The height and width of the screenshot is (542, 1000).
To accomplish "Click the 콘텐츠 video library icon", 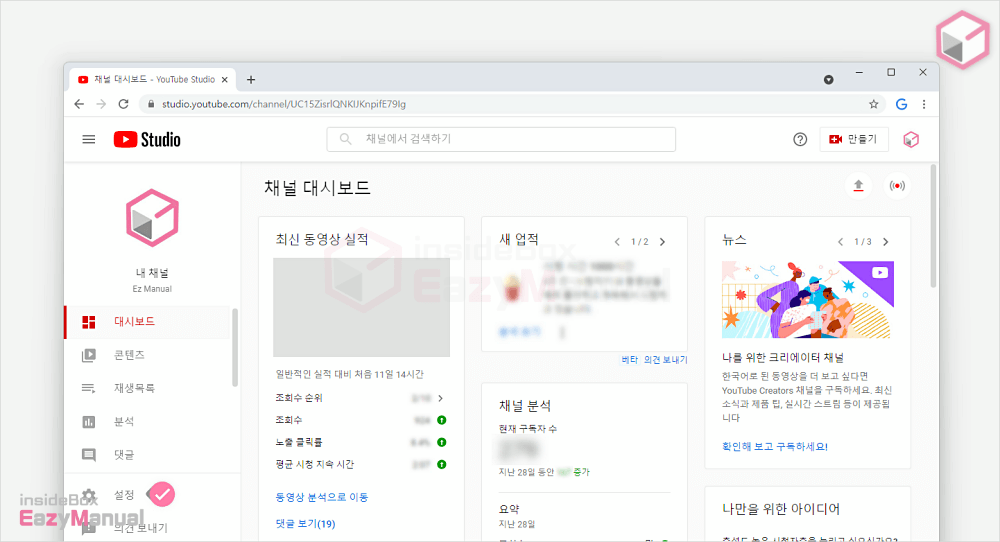I will (89, 355).
